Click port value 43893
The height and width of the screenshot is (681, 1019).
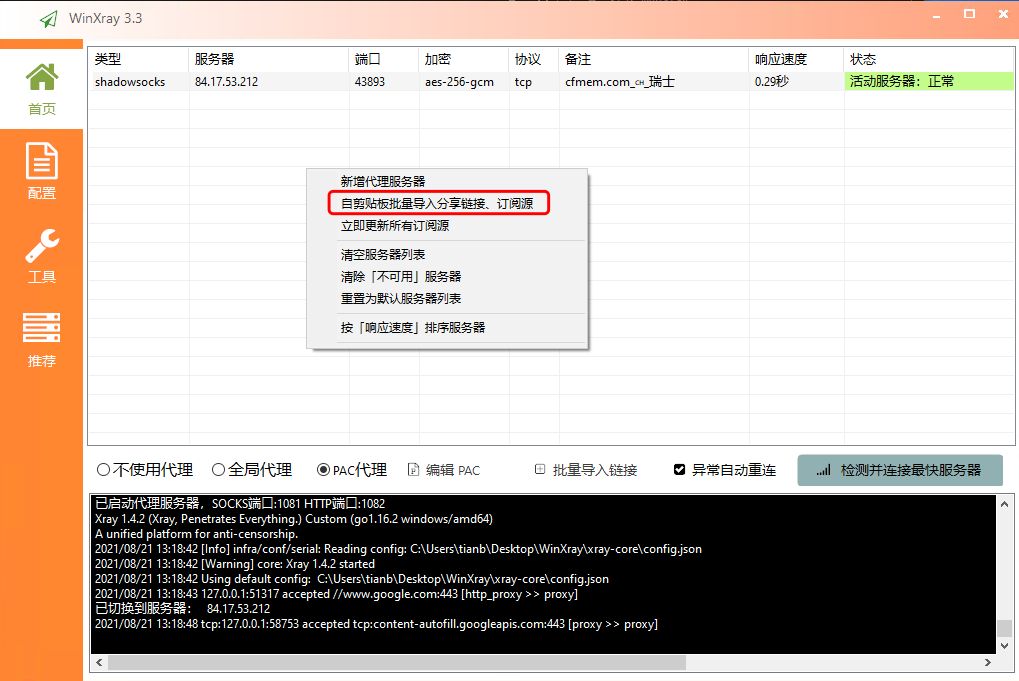point(370,82)
